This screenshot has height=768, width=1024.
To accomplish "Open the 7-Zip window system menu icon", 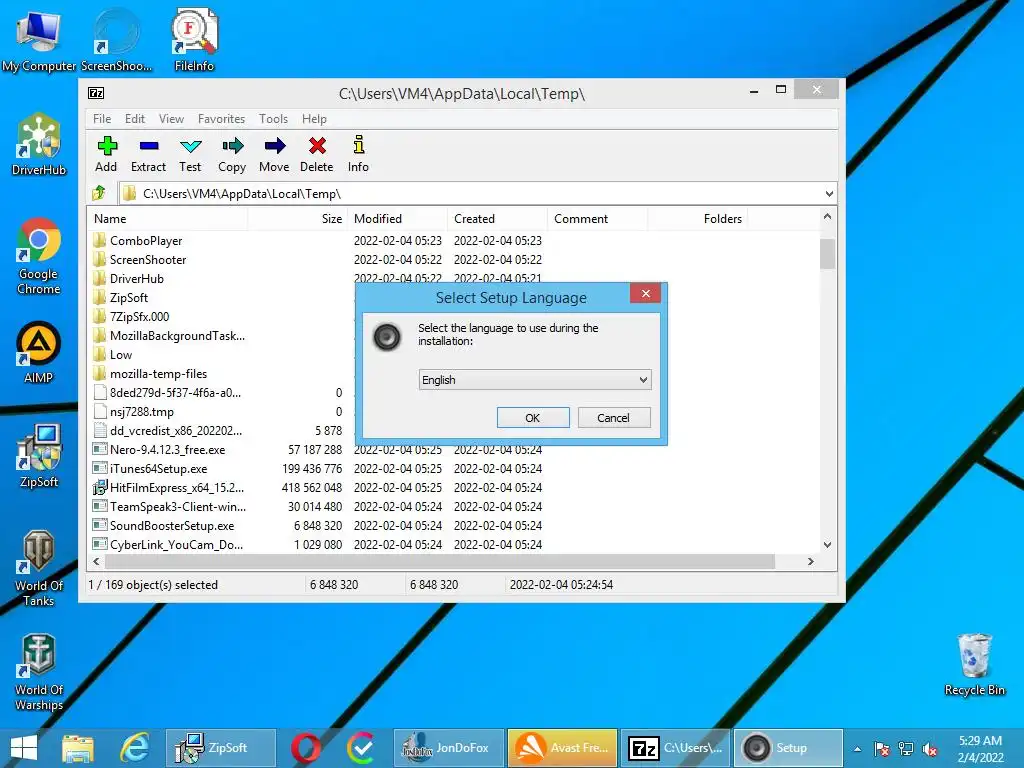I will [x=96, y=93].
